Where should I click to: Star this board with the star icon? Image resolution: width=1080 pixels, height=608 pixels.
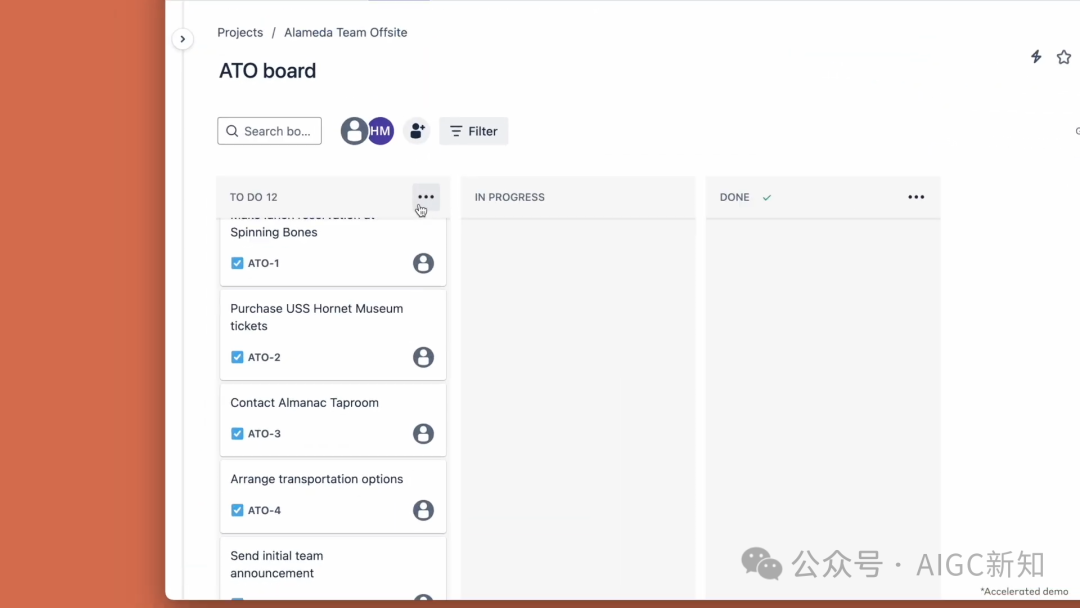(1063, 57)
